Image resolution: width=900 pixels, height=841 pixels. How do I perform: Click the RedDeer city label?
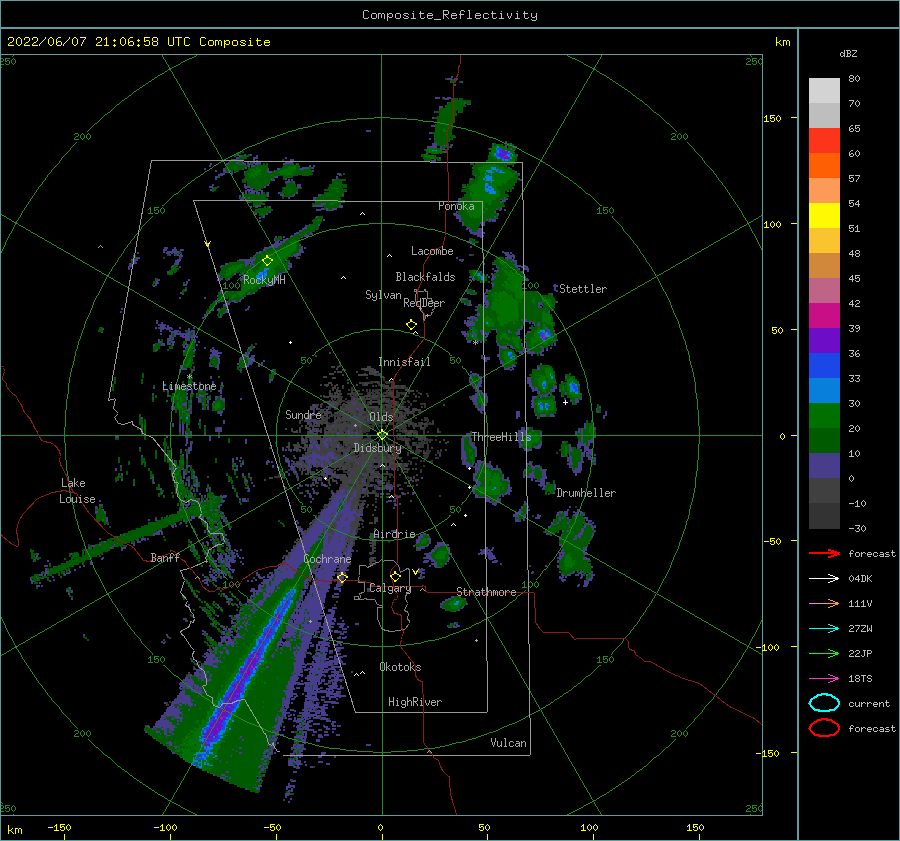(424, 303)
